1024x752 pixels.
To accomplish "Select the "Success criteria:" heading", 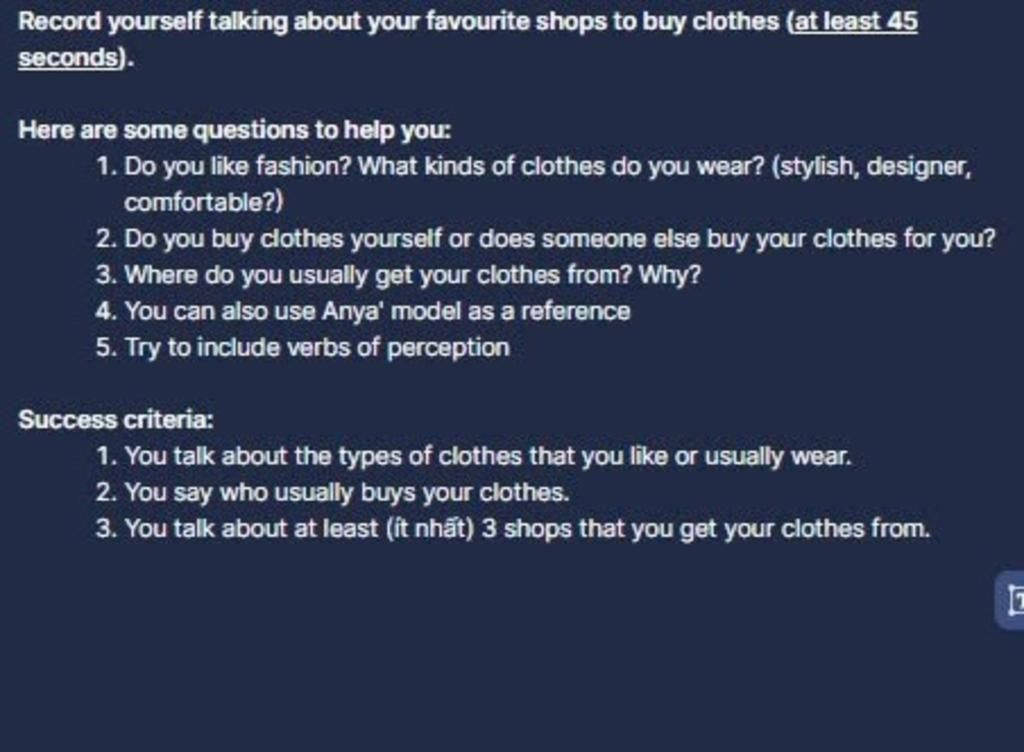I will tap(116, 420).
